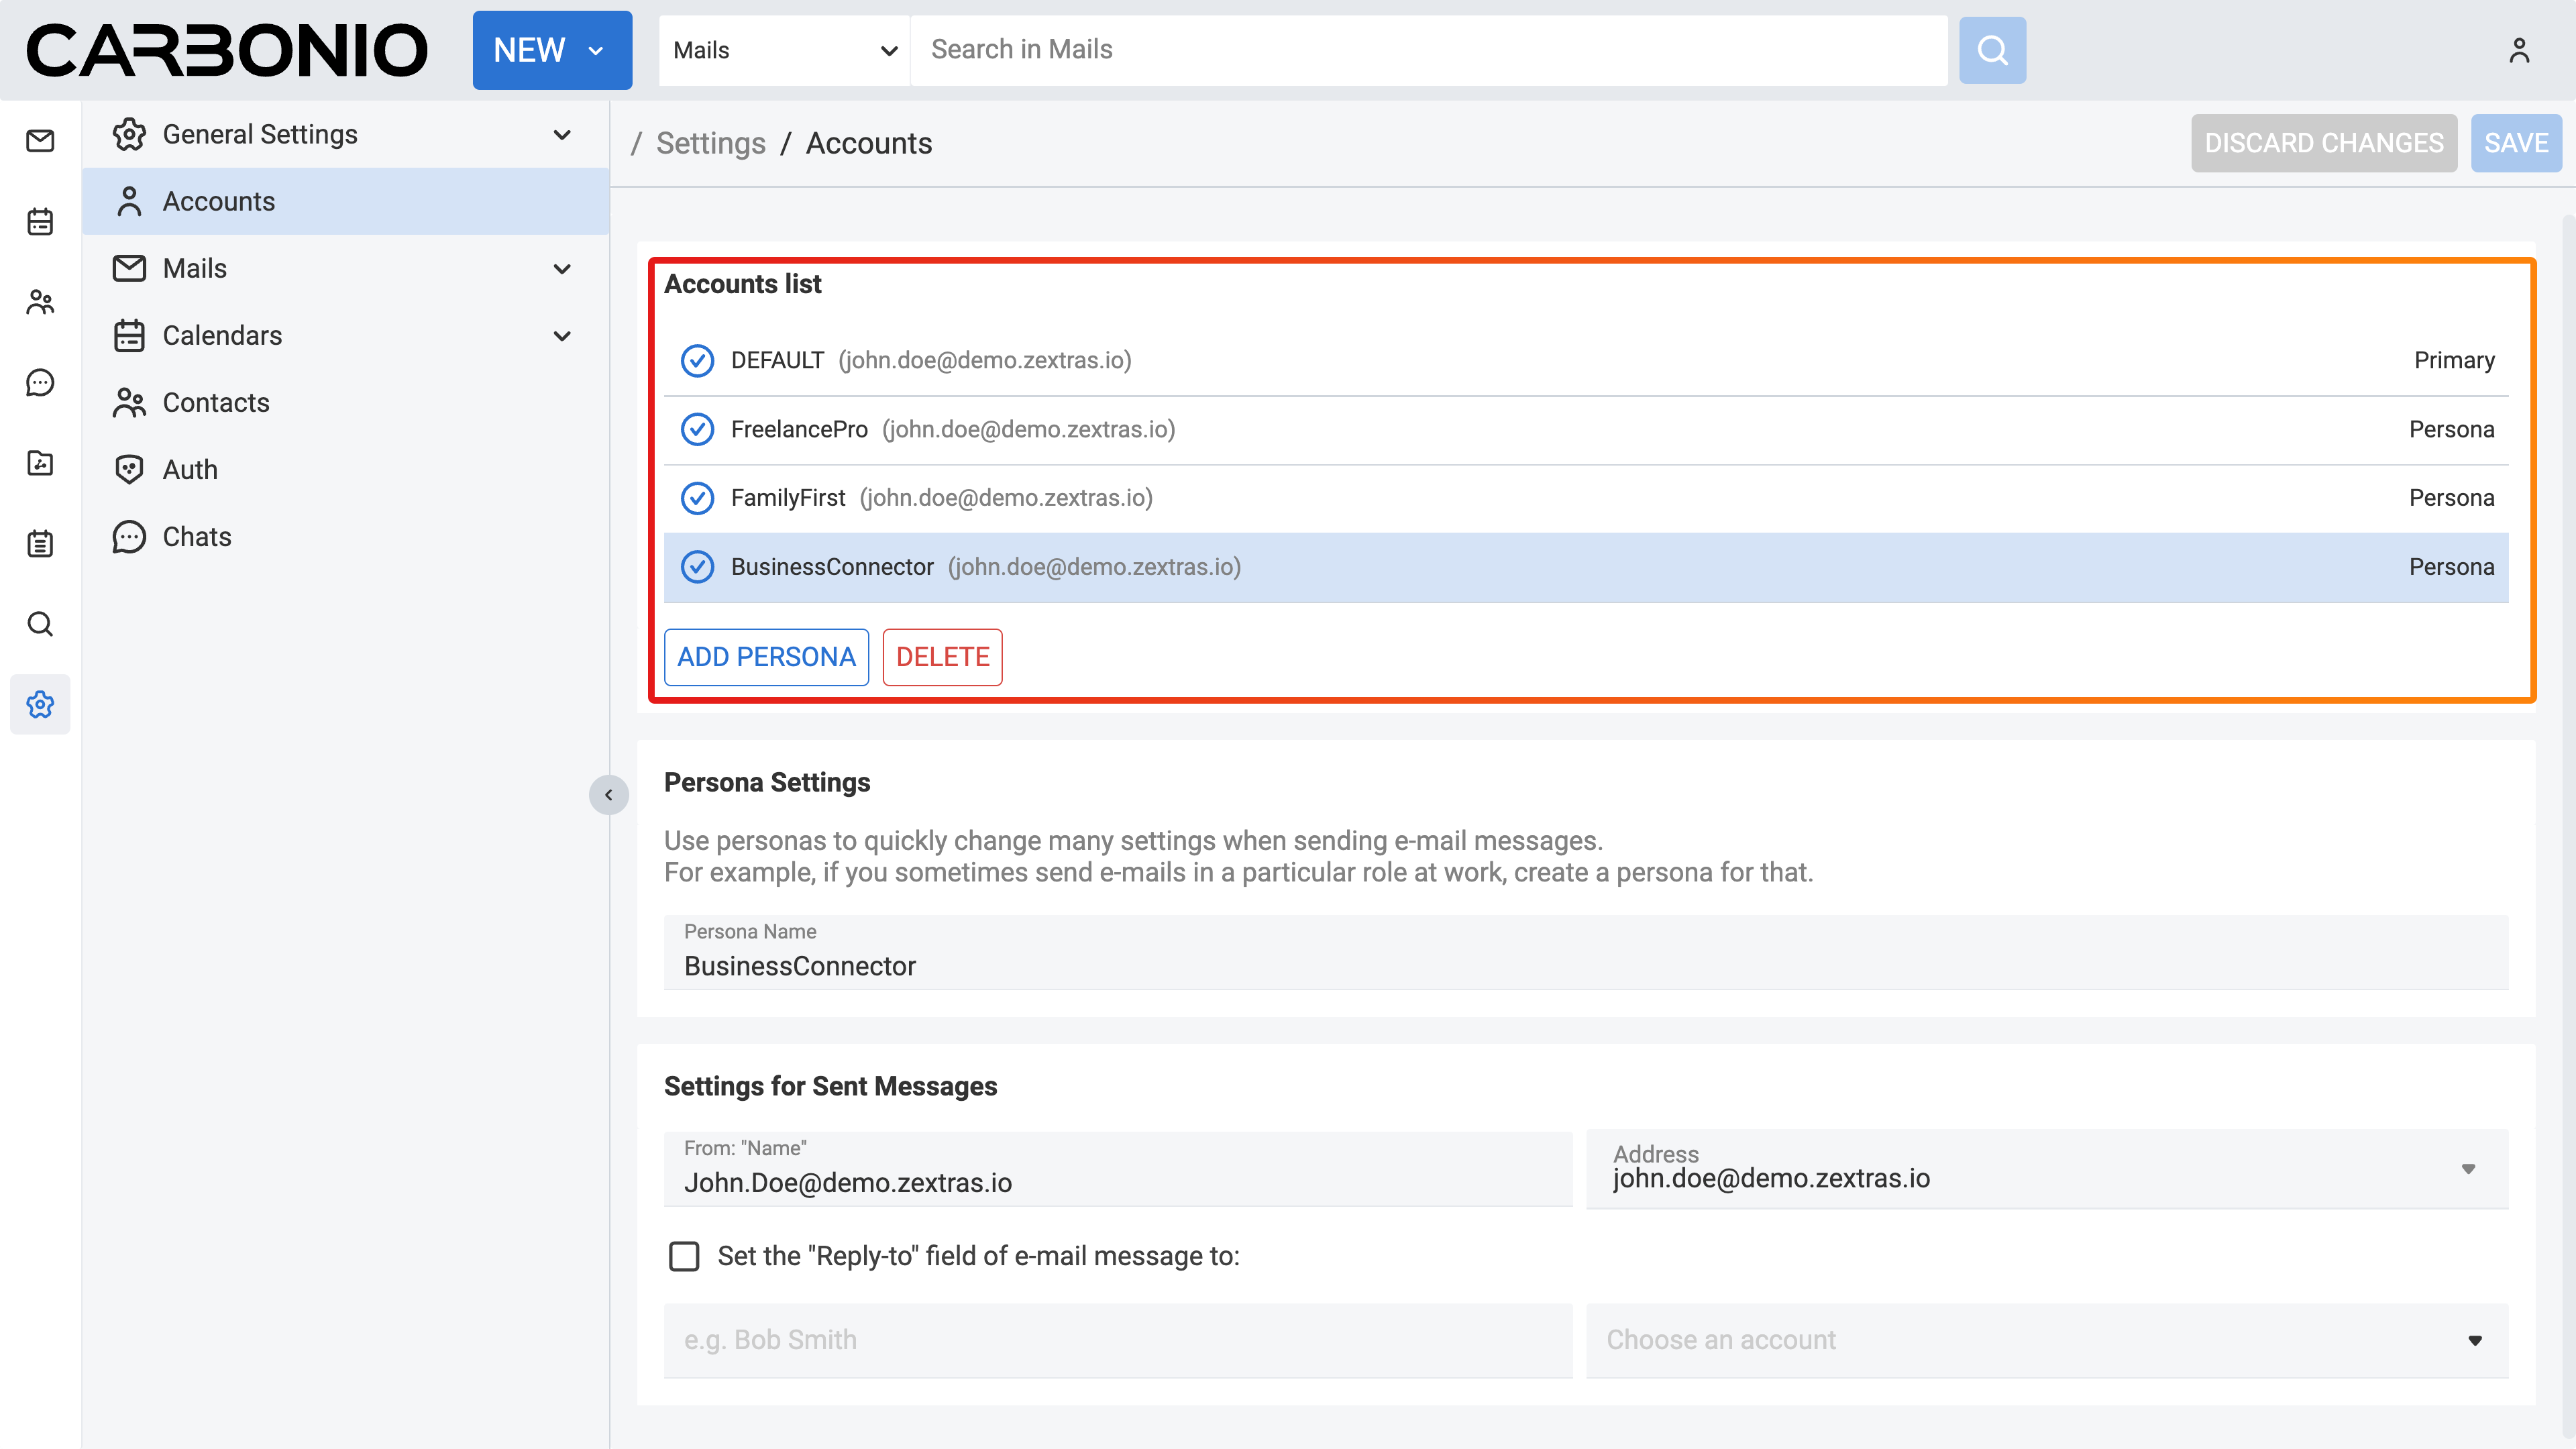Open Contacts app in left rail

(40, 302)
